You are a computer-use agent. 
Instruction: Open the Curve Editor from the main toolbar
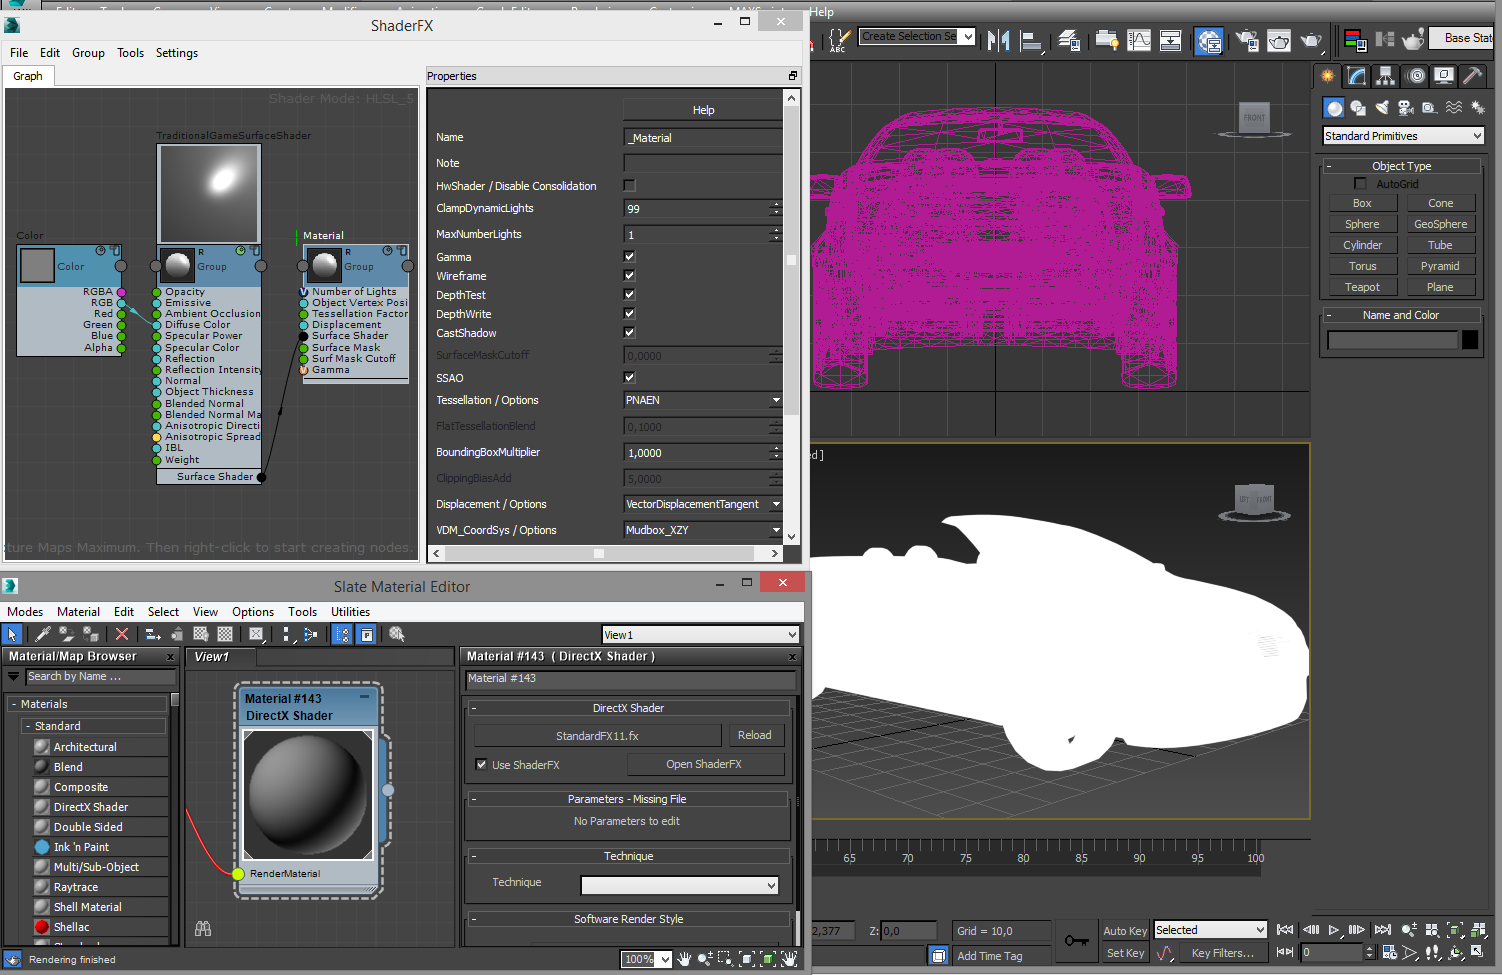(x=1139, y=40)
